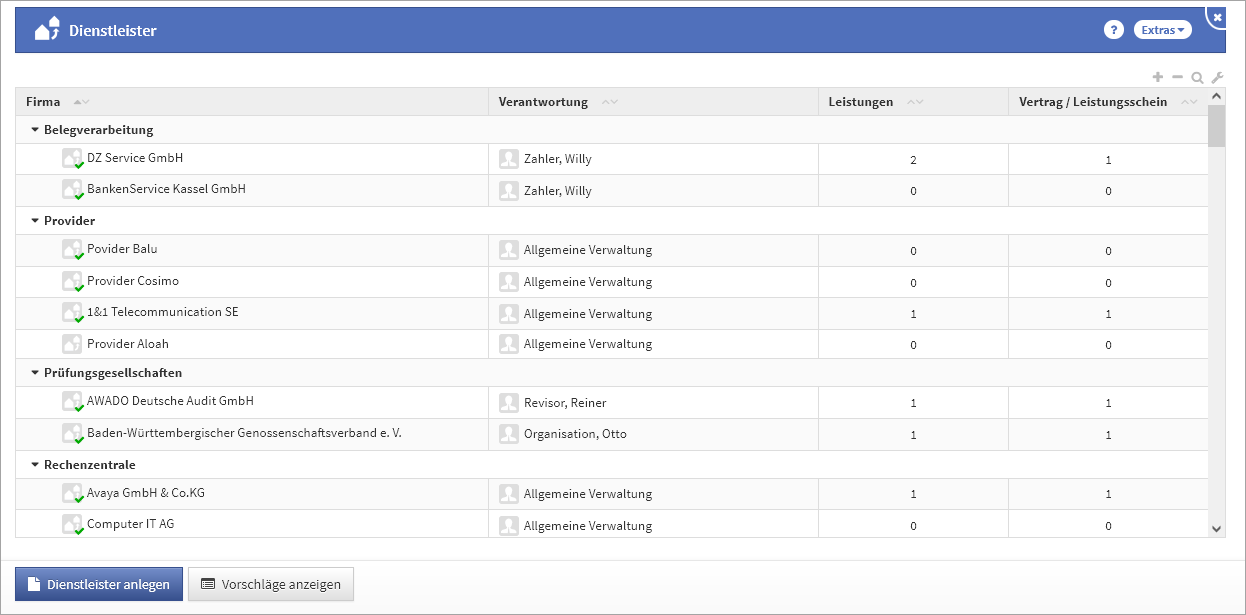Sort by the Firma column header

coord(44,102)
